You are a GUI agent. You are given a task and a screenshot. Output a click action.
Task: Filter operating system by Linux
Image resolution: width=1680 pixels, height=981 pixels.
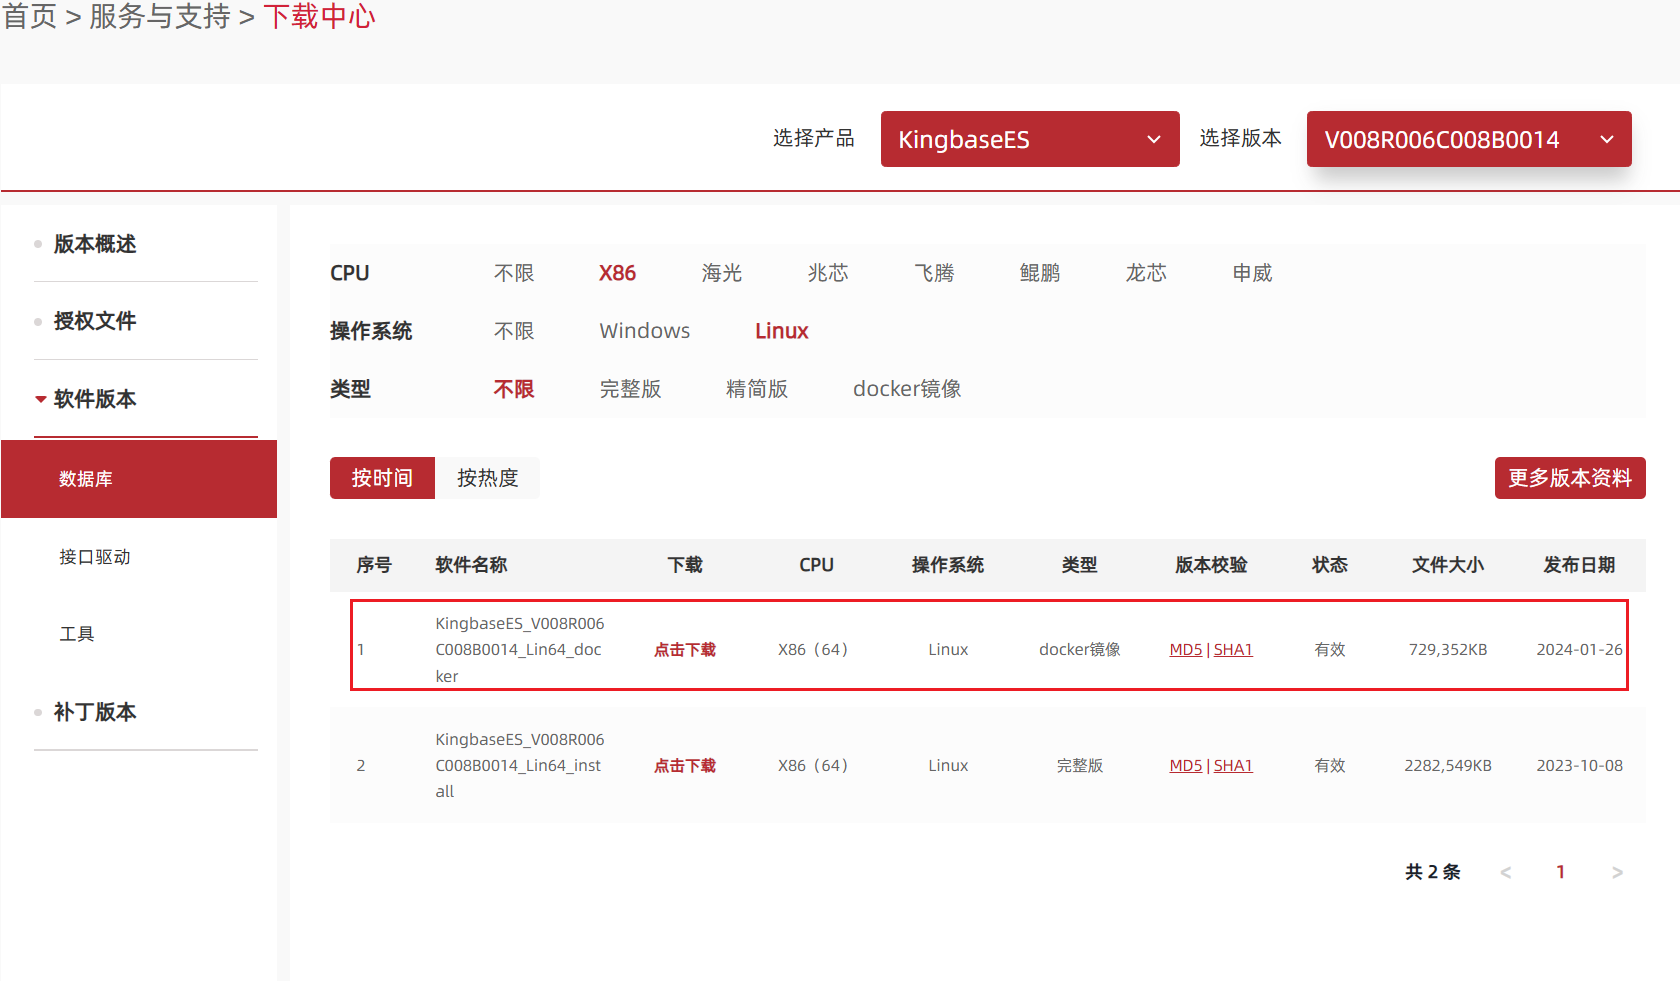coord(782,331)
